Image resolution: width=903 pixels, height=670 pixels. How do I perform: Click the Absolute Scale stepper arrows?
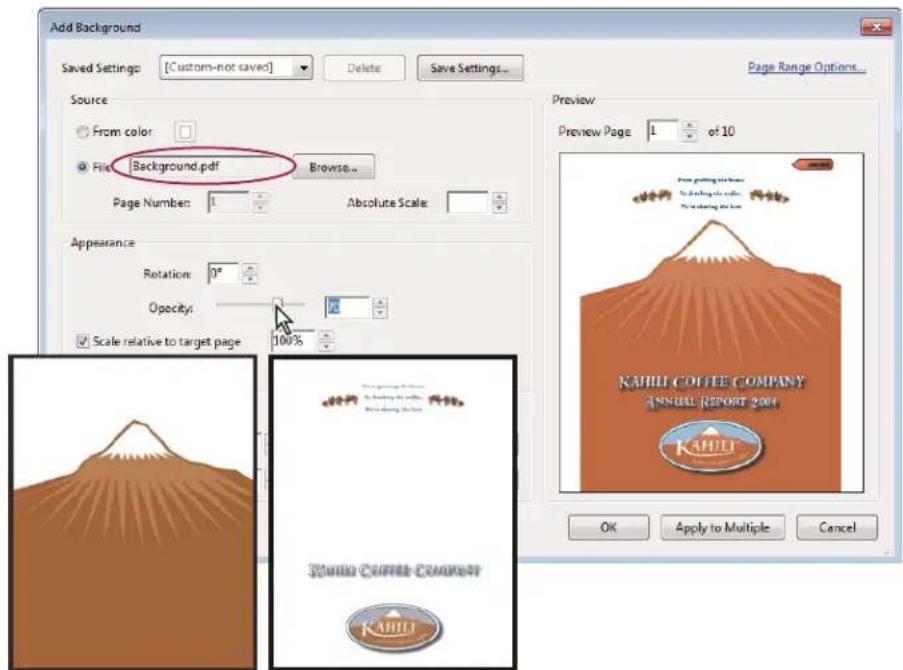[x=499, y=202]
